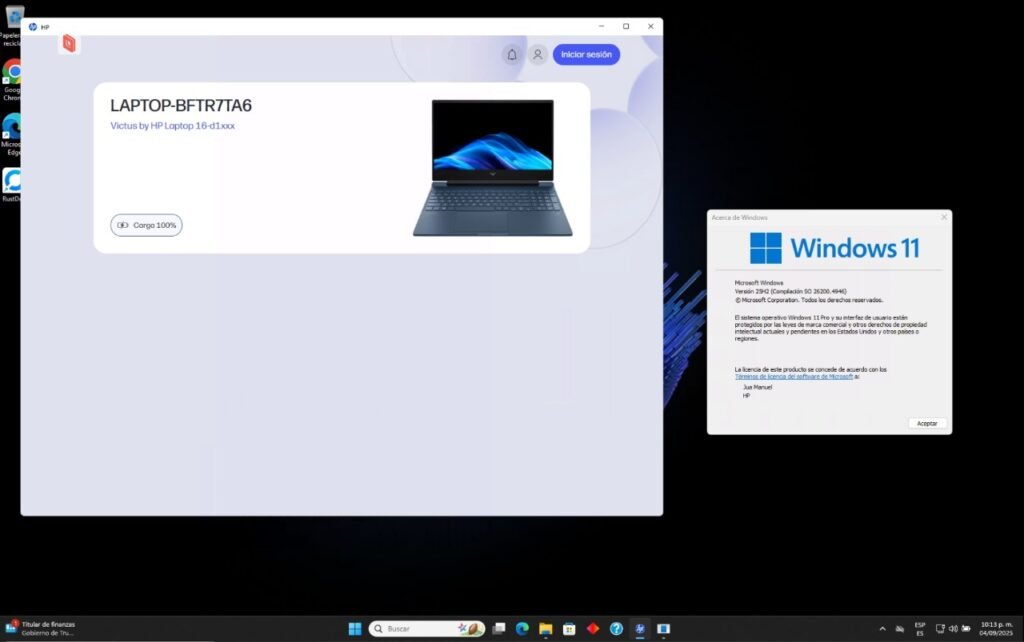Open the Victus by HP Laptop 16-d1xxx link
The width and height of the screenshot is (1024, 642).
[x=172, y=126]
